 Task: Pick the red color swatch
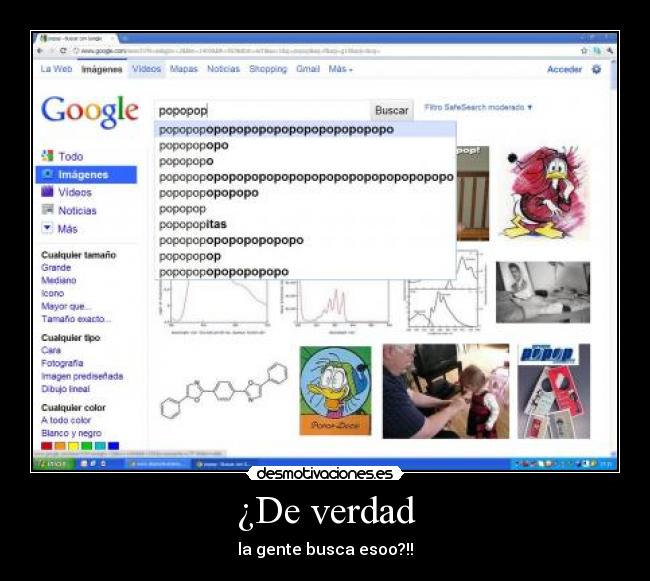(x=46, y=446)
